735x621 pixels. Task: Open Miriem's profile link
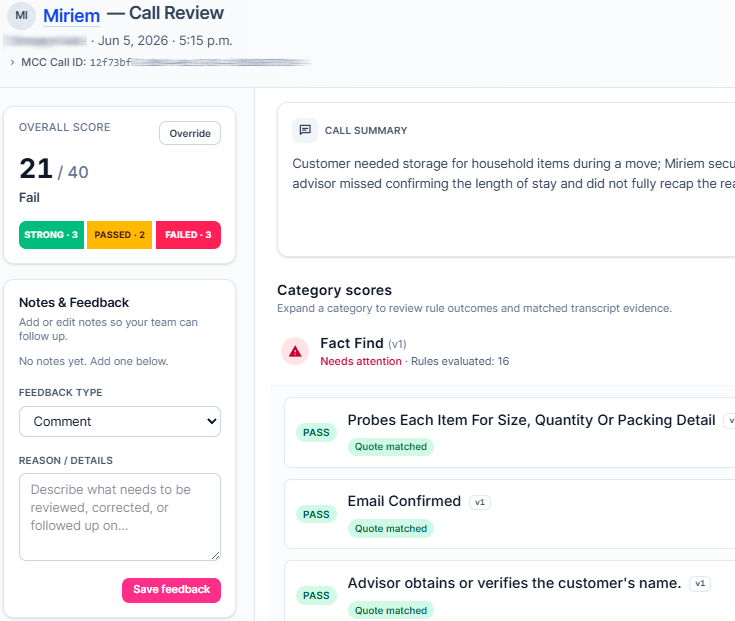[71, 15]
